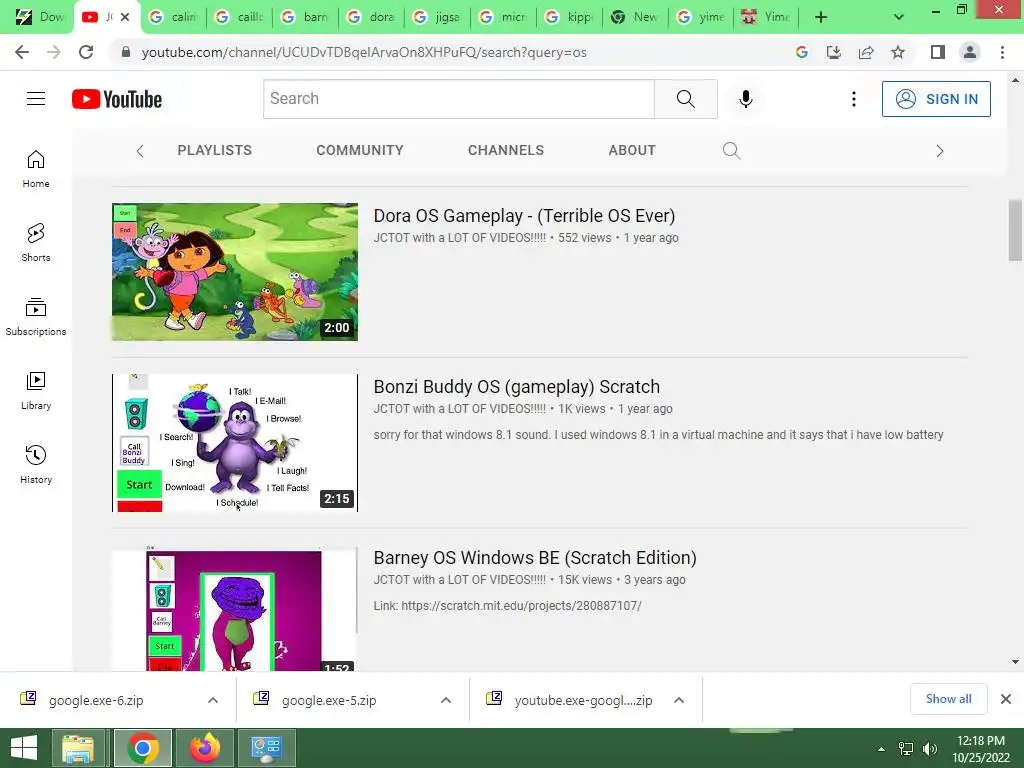Open options for google.exe-6.zip download
Viewport: 1024px width, 768px height.
(x=213, y=700)
